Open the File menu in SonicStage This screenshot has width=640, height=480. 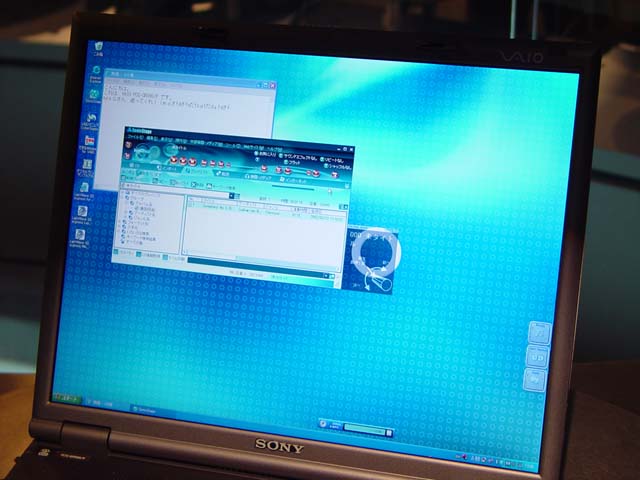[136, 138]
